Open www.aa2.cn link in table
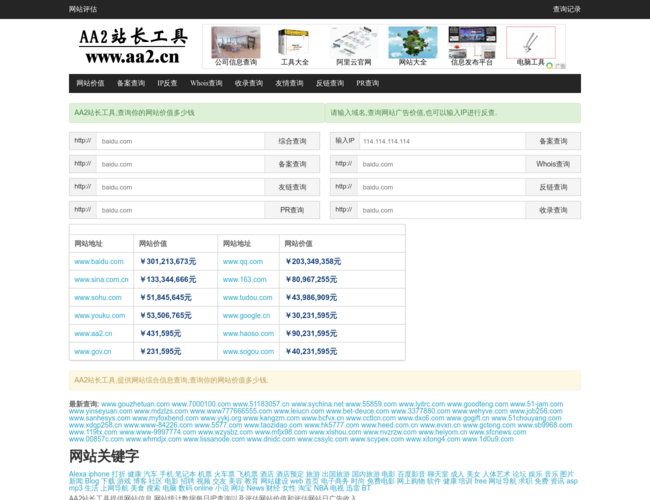Screen dimensions: 650x500 click(93, 334)
